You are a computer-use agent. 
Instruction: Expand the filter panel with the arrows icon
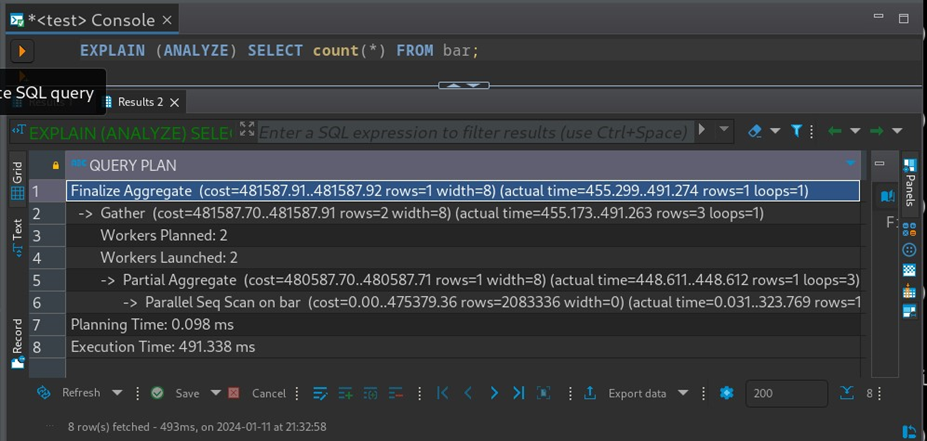247,129
